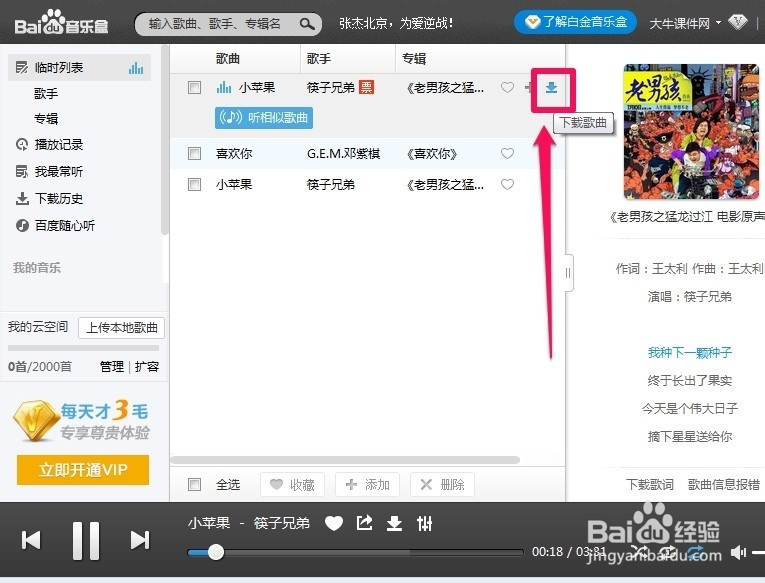Click 听相似歌曲 button
765x583 pixels.
point(264,118)
